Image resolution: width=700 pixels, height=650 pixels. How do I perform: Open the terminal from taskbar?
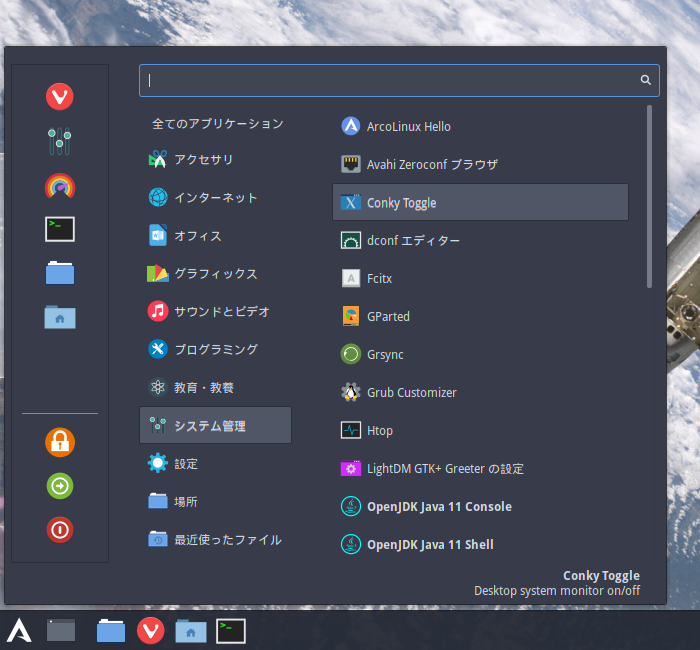pyautogui.click(x=231, y=631)
